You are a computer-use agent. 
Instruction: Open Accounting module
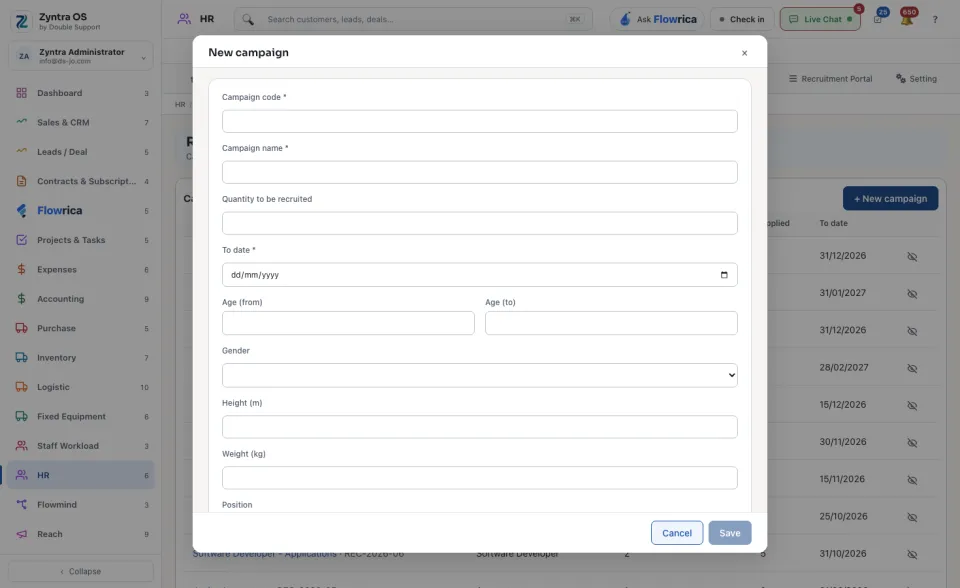coord(81,299)
